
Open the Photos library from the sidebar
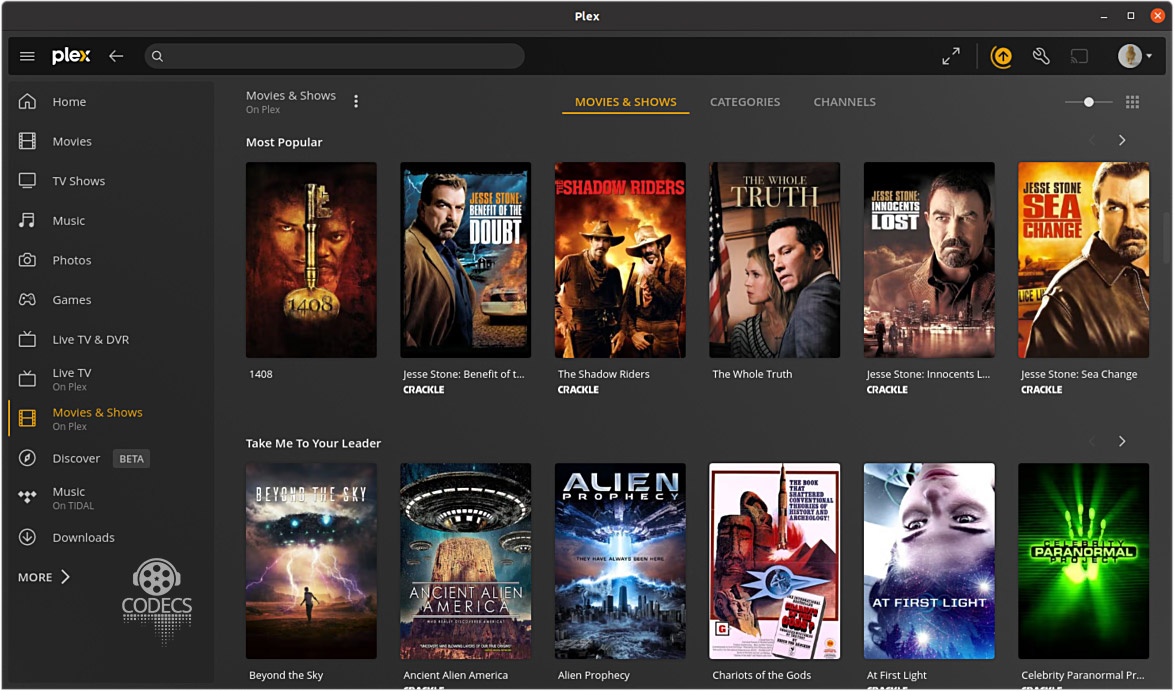tap(72, 260)
